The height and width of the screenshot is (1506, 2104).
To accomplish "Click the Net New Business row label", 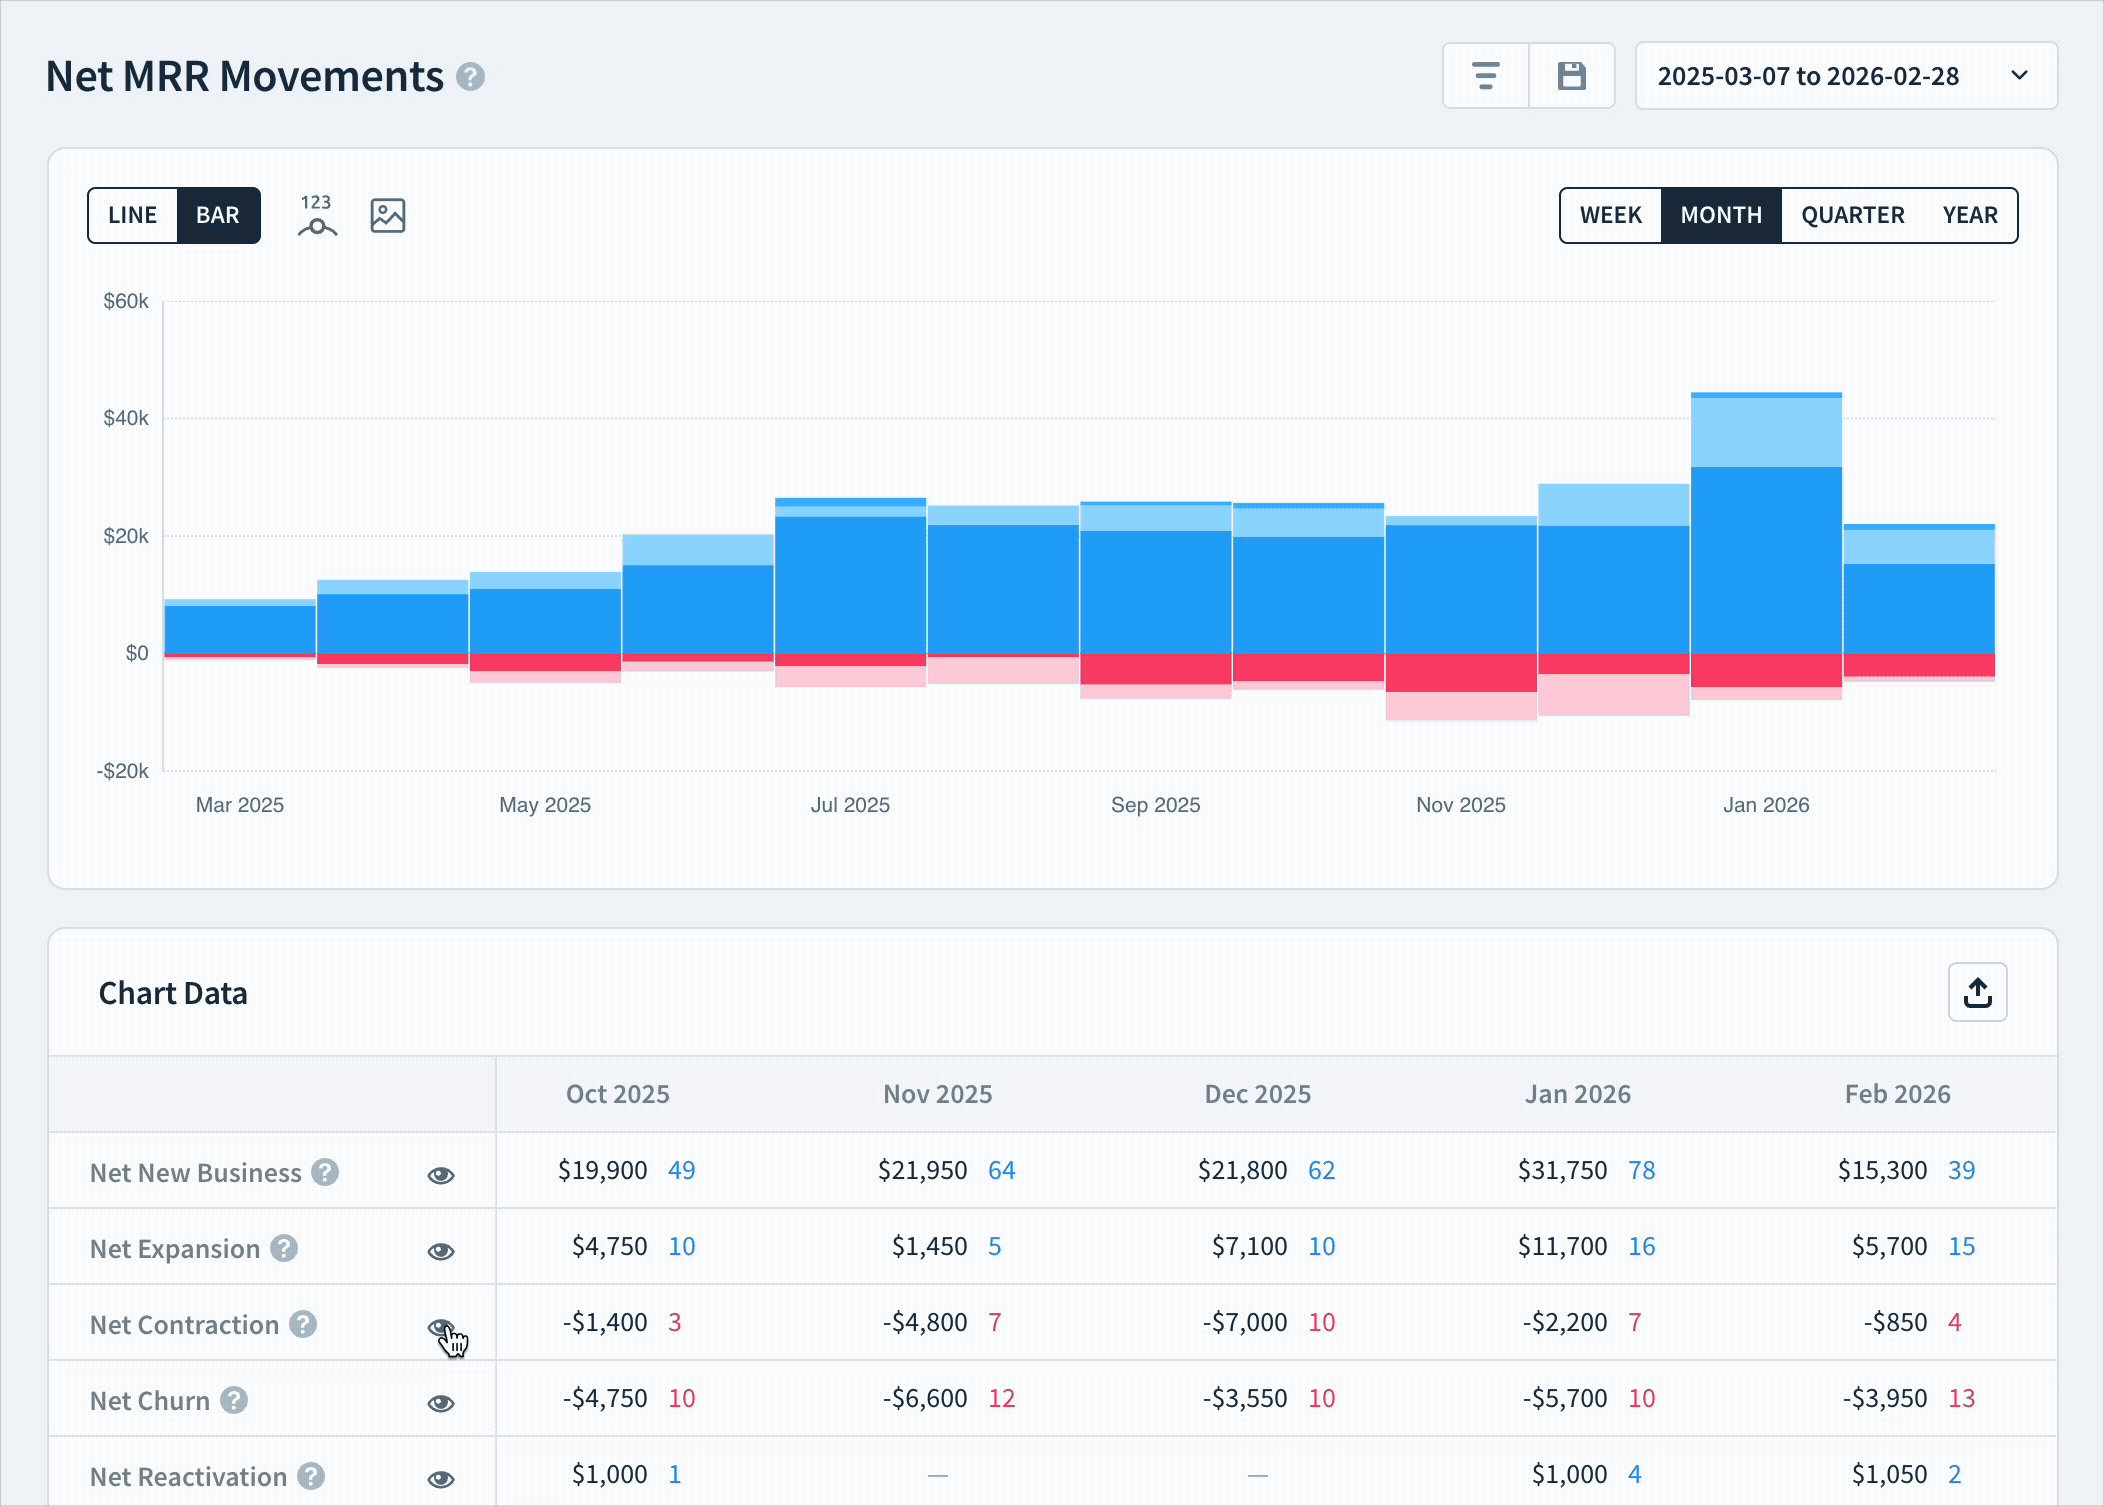I will pyautogui.click(x=194, y=1173).
